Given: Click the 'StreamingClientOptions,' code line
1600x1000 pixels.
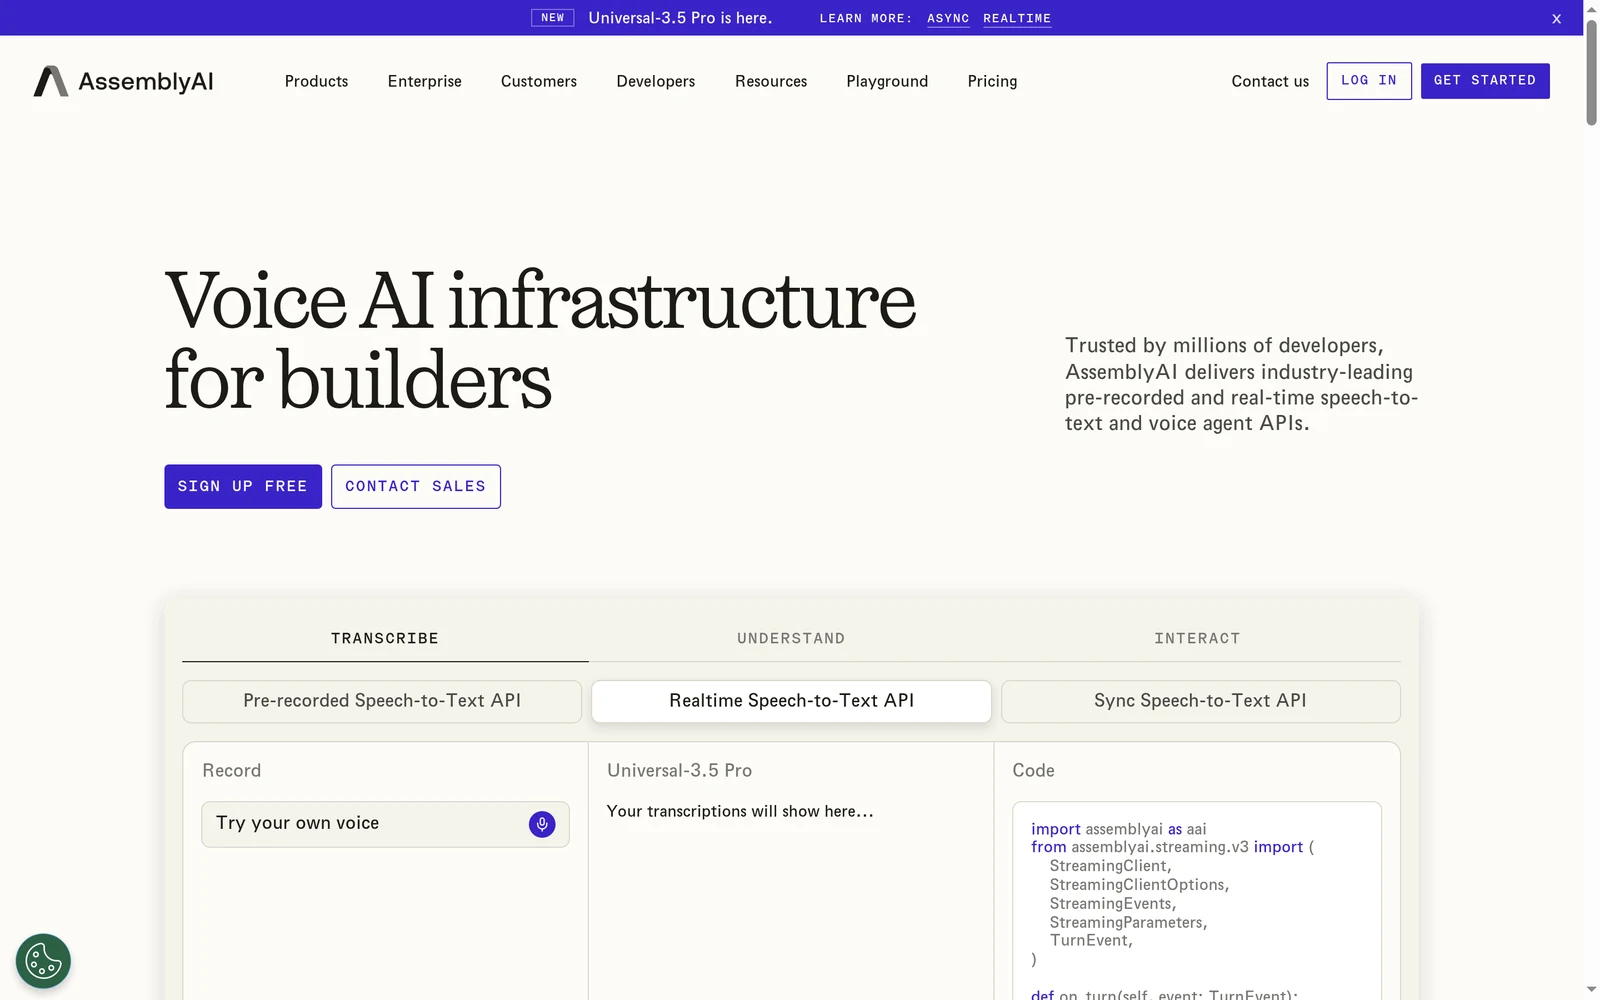Looking at the screenshot, I should coord(1139,885).
